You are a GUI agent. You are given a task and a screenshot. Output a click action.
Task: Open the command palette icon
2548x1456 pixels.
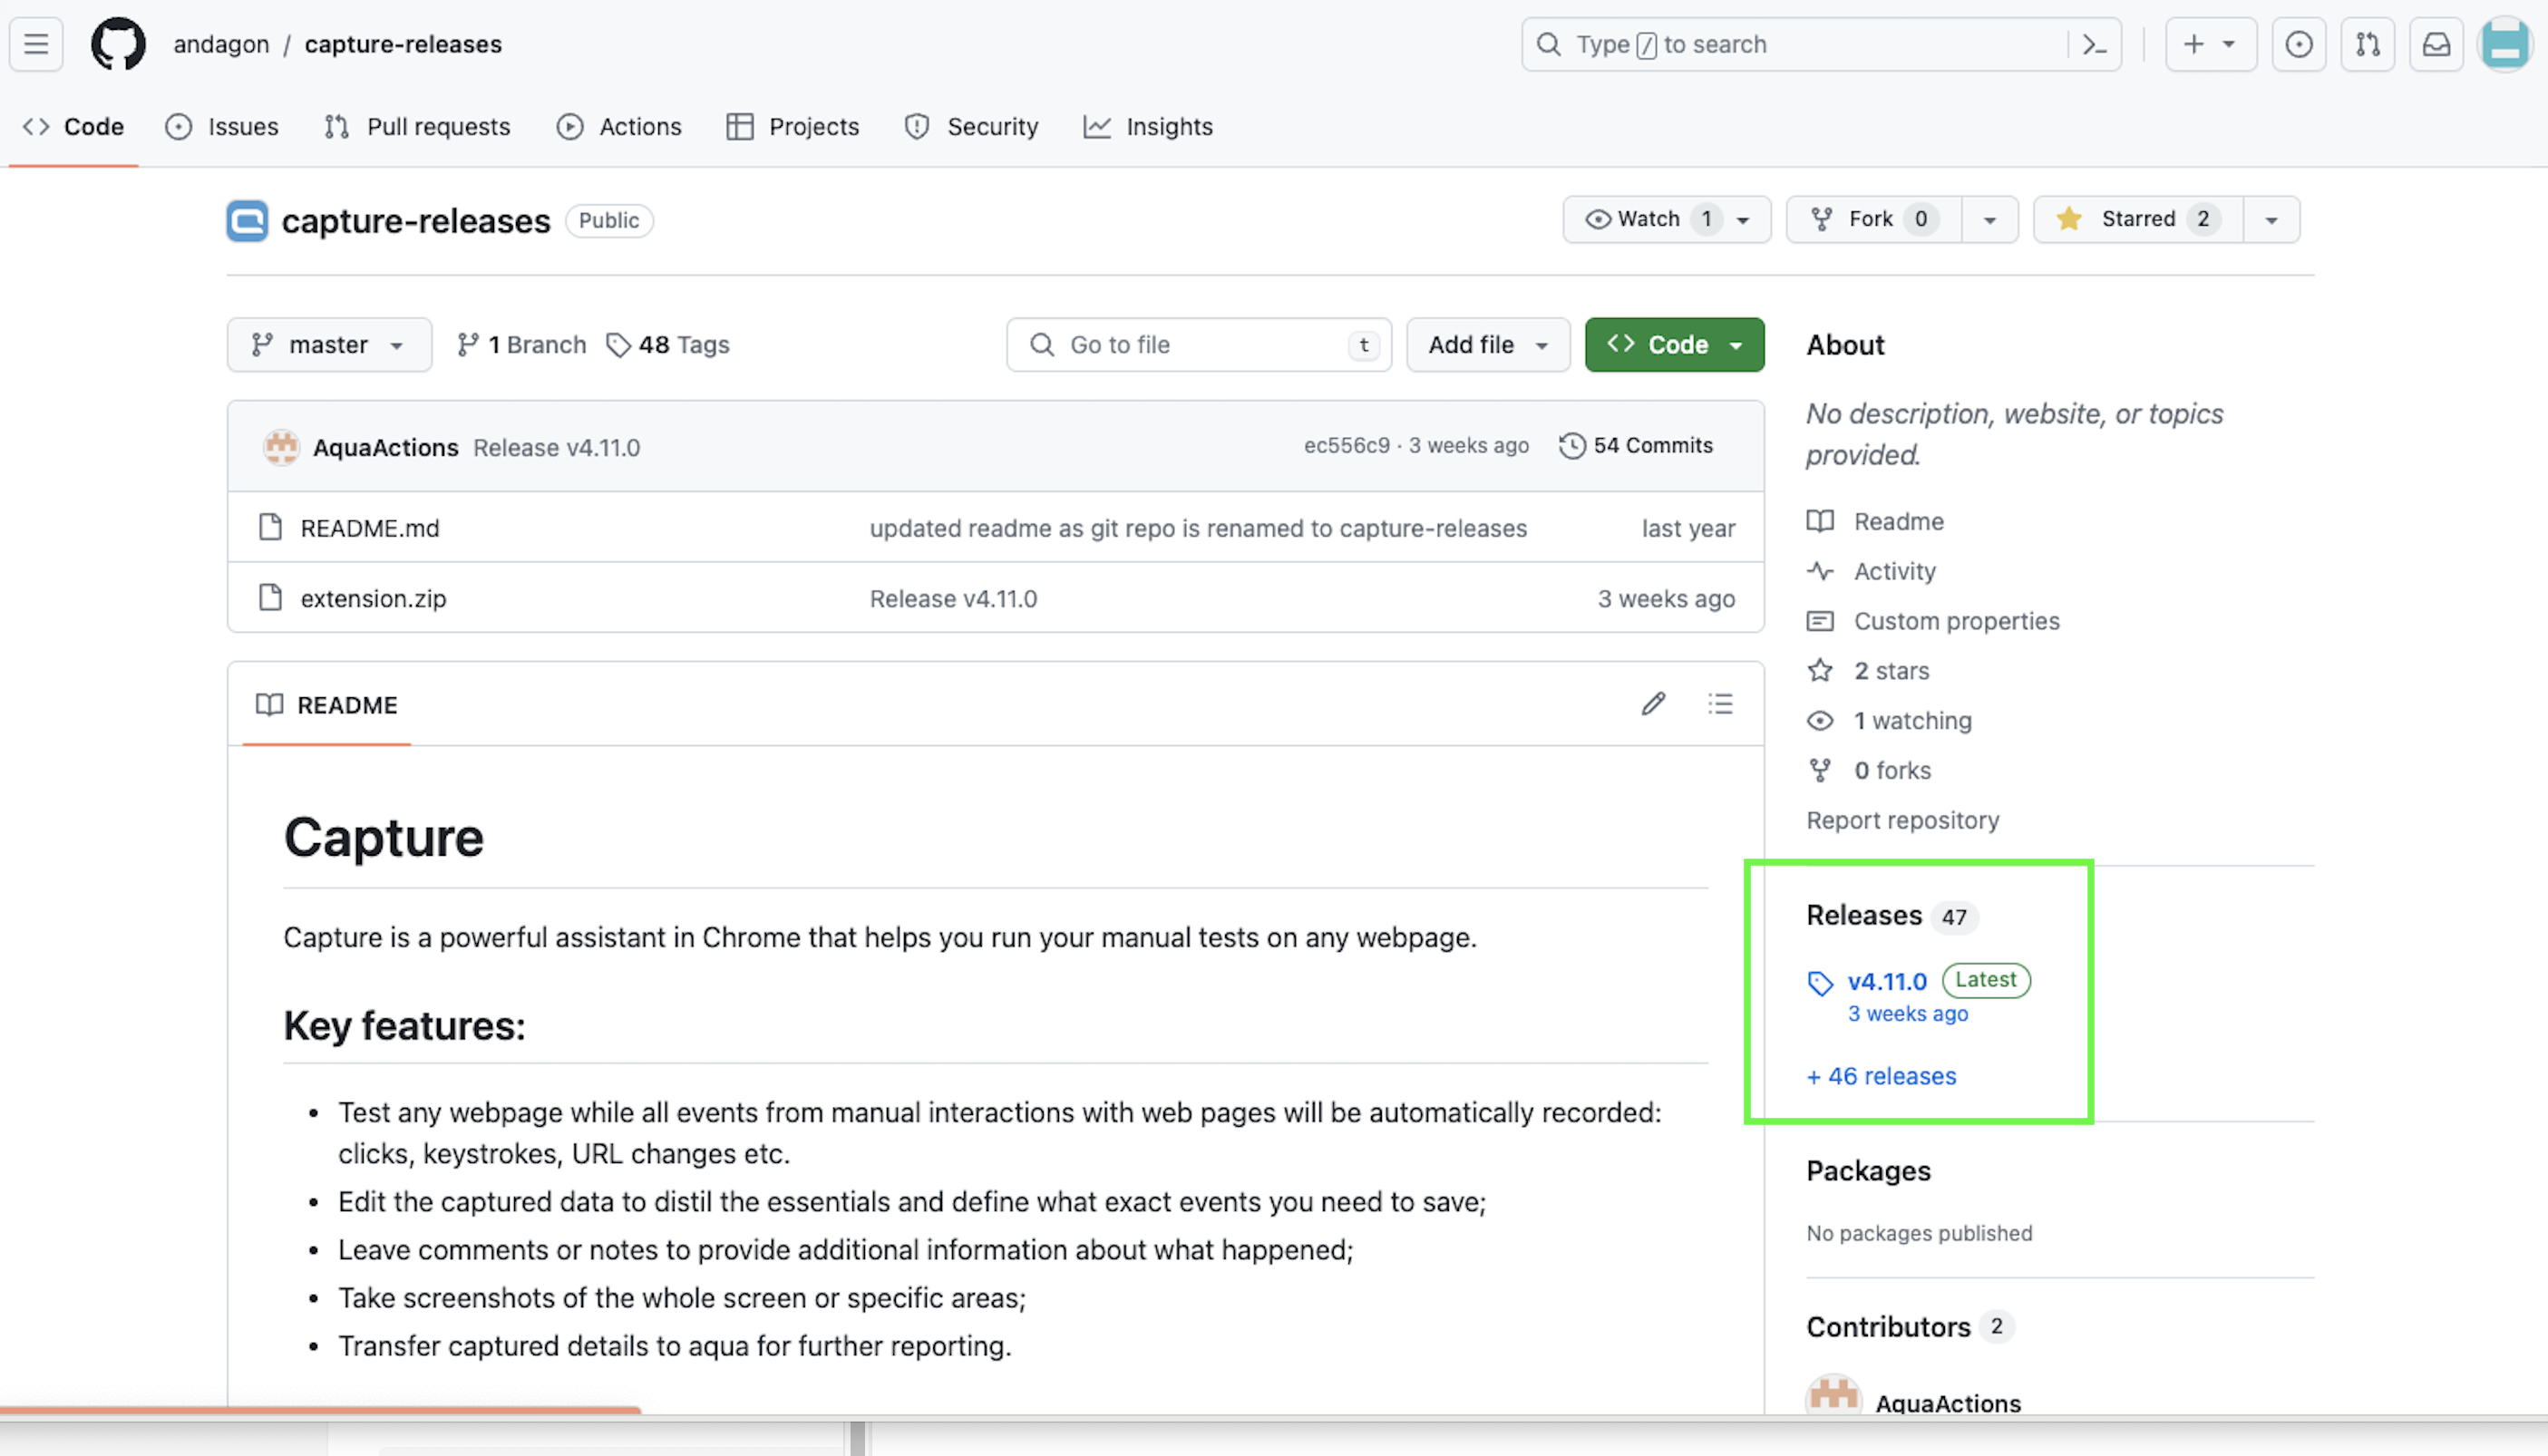click(2094, 44)
